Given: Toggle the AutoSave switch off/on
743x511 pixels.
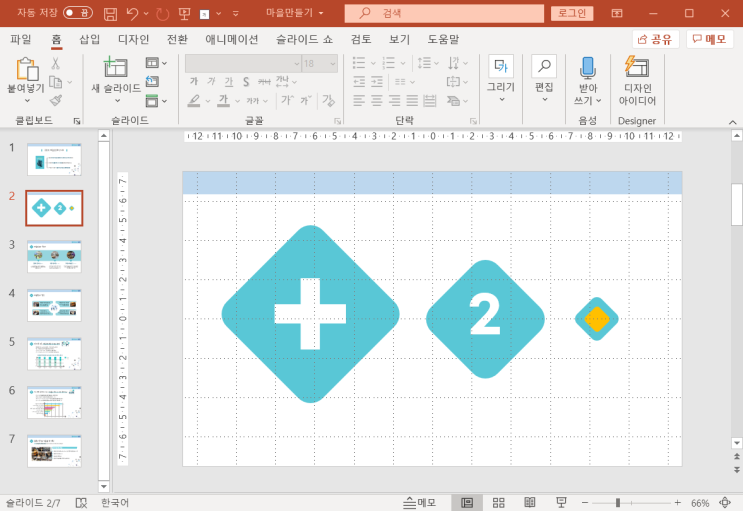Looking at the screenshot, I should [78, 13].
